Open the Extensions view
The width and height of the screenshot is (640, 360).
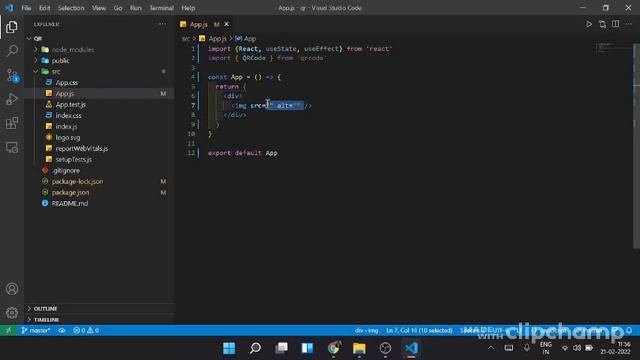12,123
